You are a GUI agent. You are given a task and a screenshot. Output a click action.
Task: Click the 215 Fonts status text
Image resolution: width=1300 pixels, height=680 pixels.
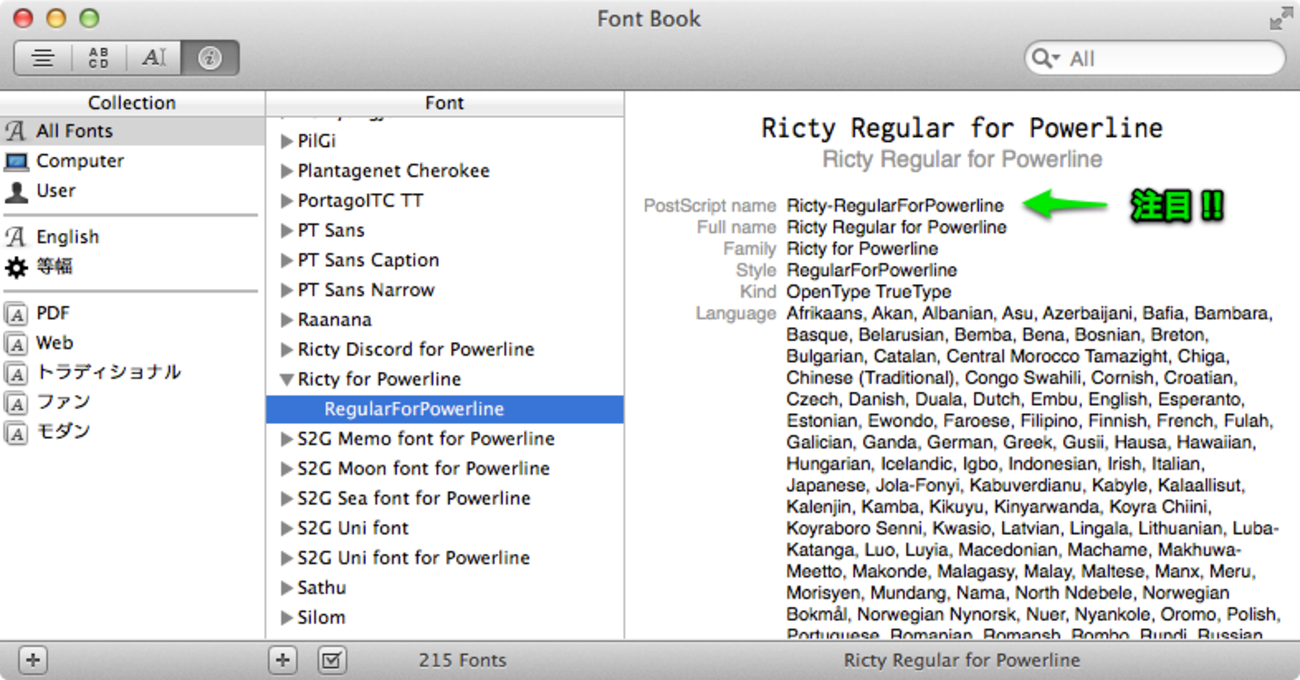[x=462, y=660]
